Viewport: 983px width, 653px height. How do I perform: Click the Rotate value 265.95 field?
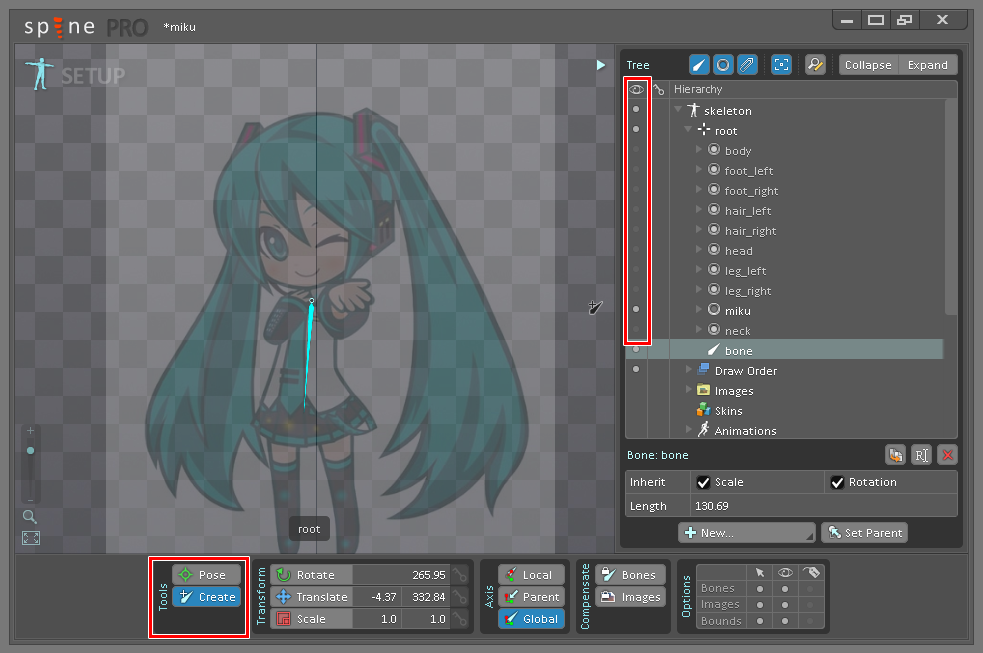[401, 575]
